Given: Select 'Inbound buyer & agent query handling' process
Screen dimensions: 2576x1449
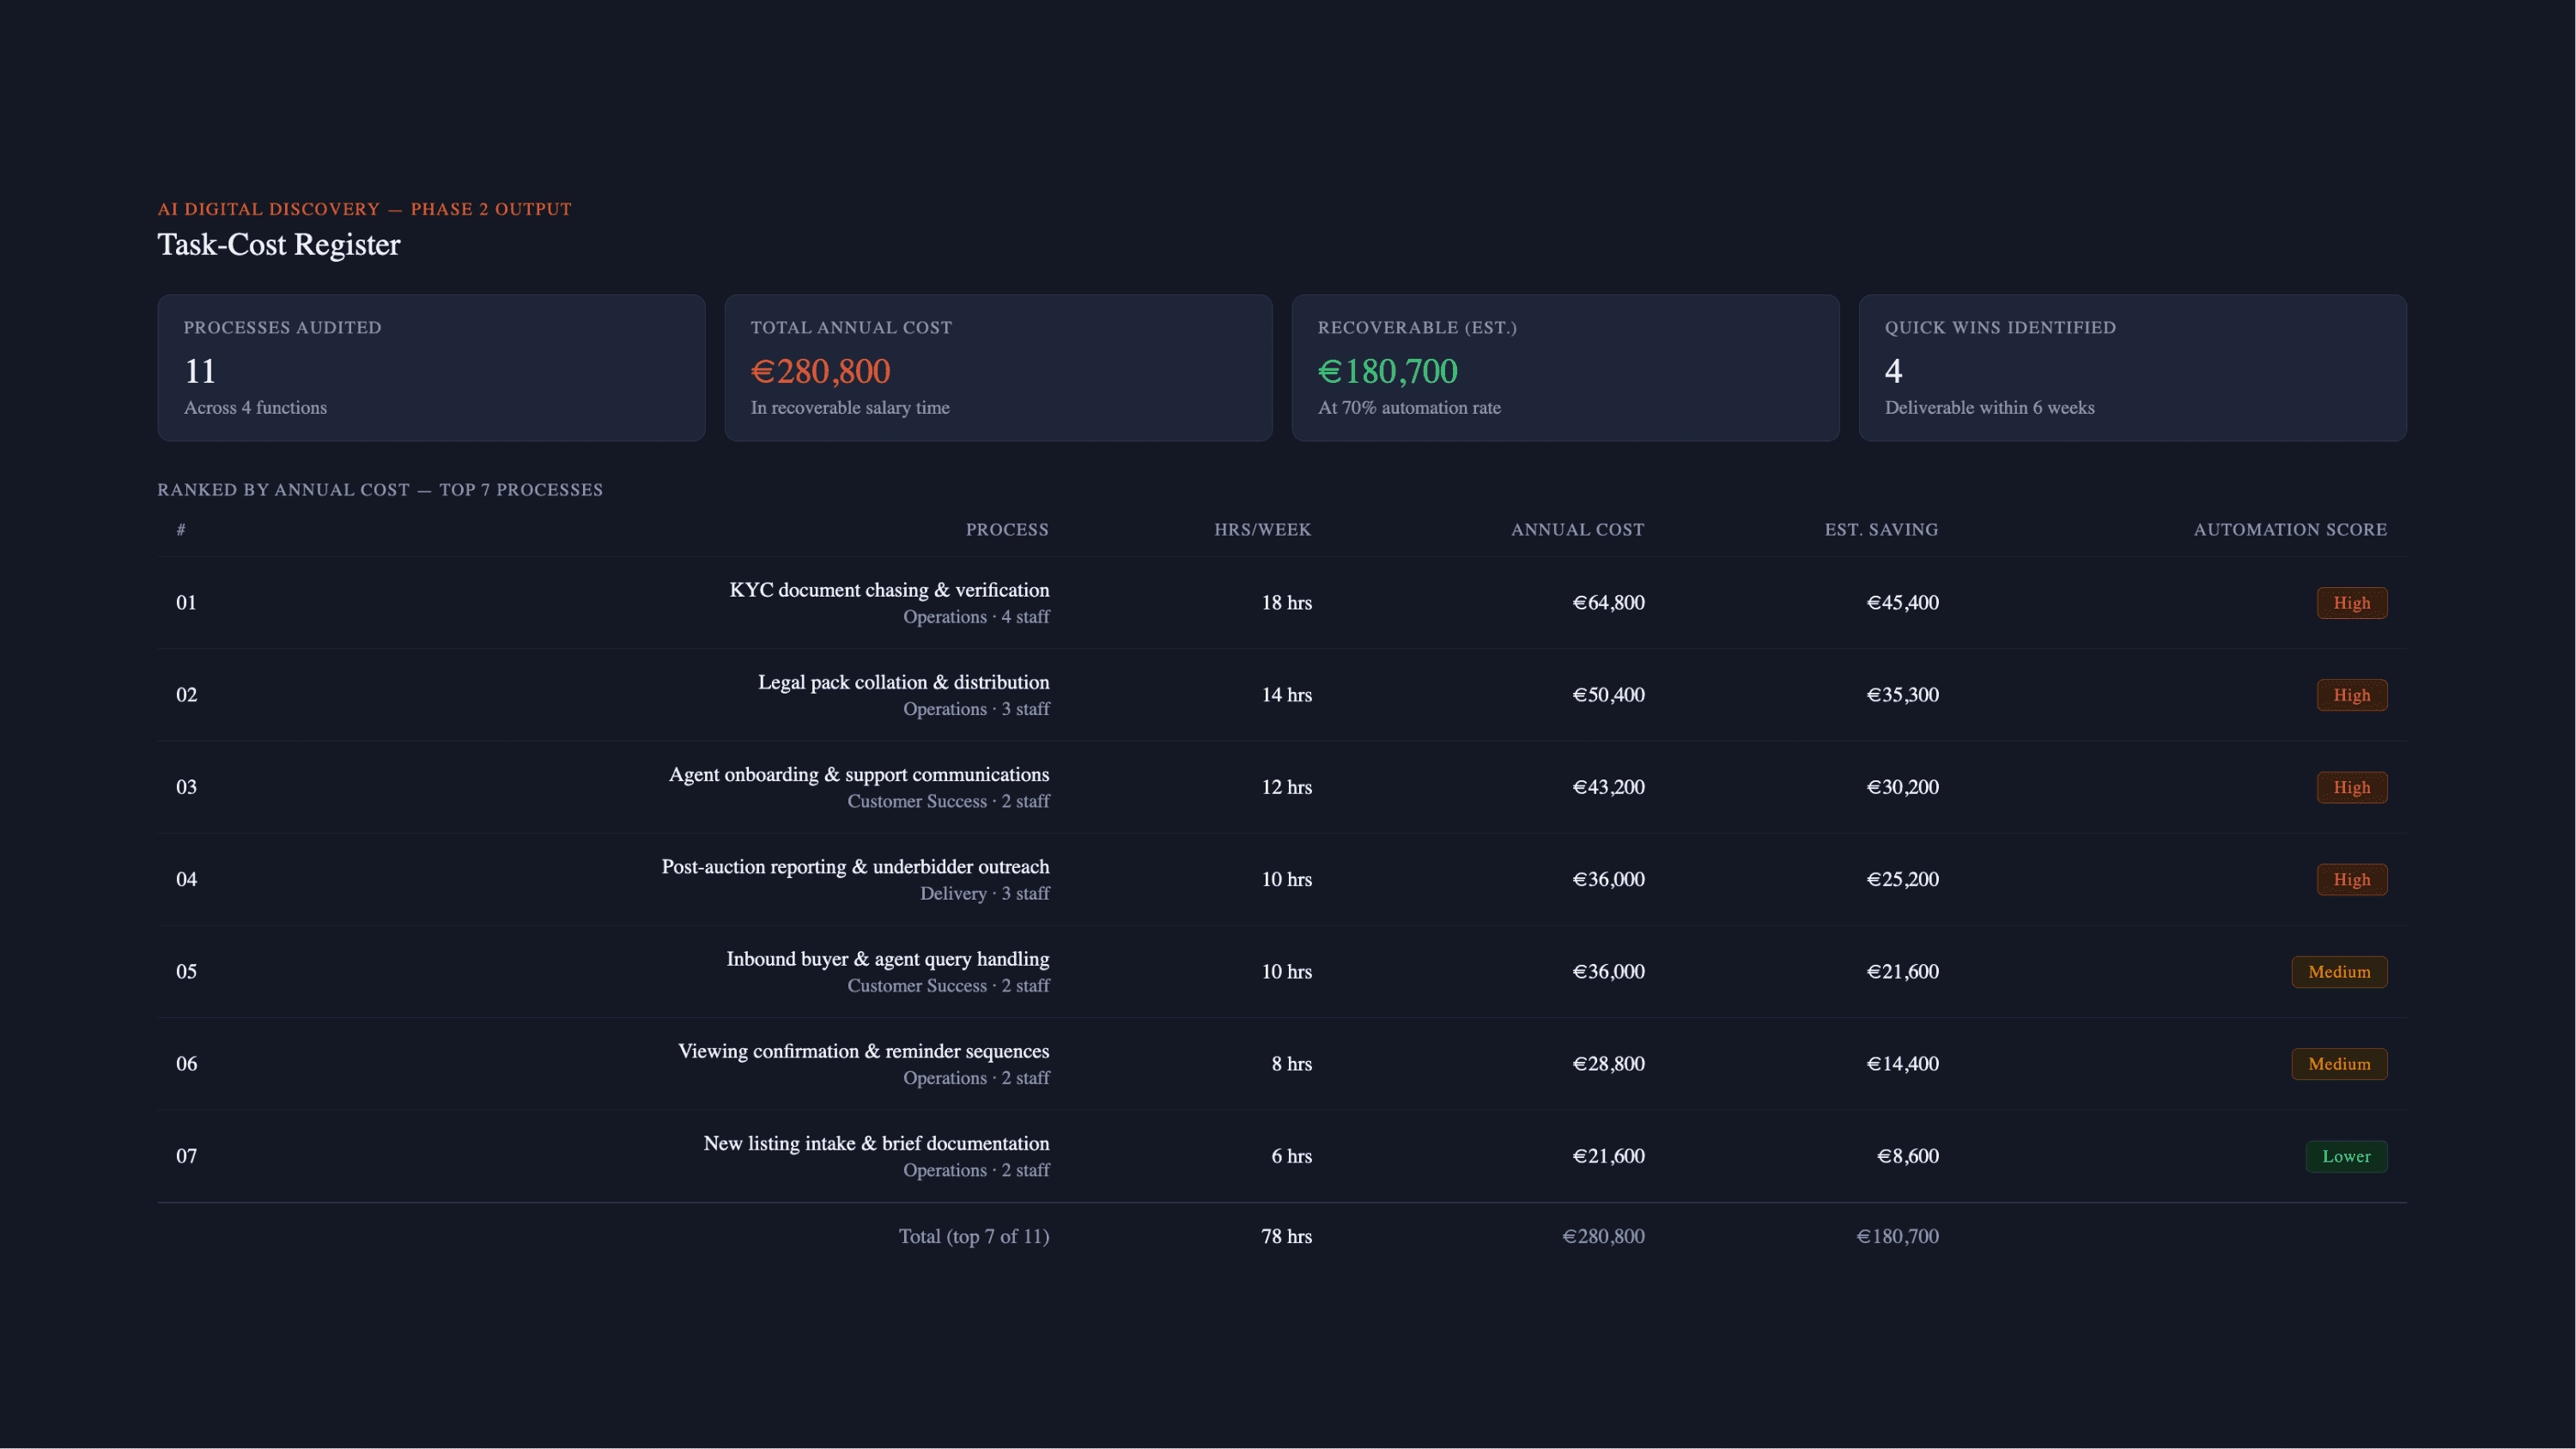Looking at the screenshot, I should click(x=887, y=958).
